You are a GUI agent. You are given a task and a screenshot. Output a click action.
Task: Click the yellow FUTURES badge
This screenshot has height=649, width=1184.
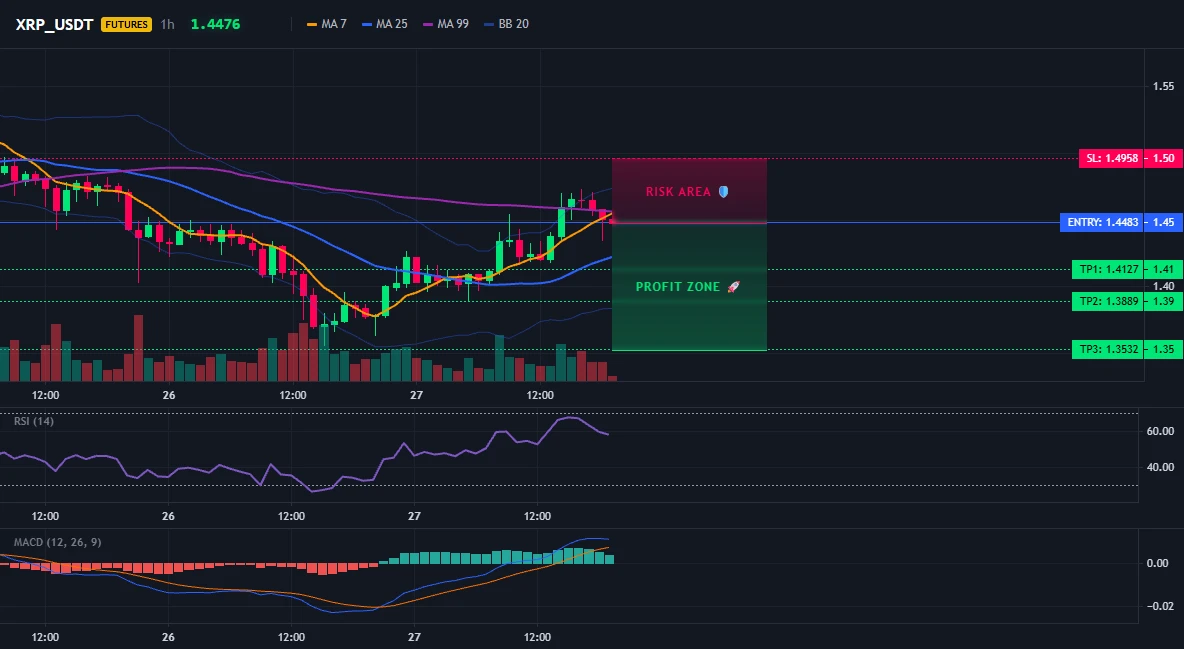pyautogui.click(x=126, y=24)
